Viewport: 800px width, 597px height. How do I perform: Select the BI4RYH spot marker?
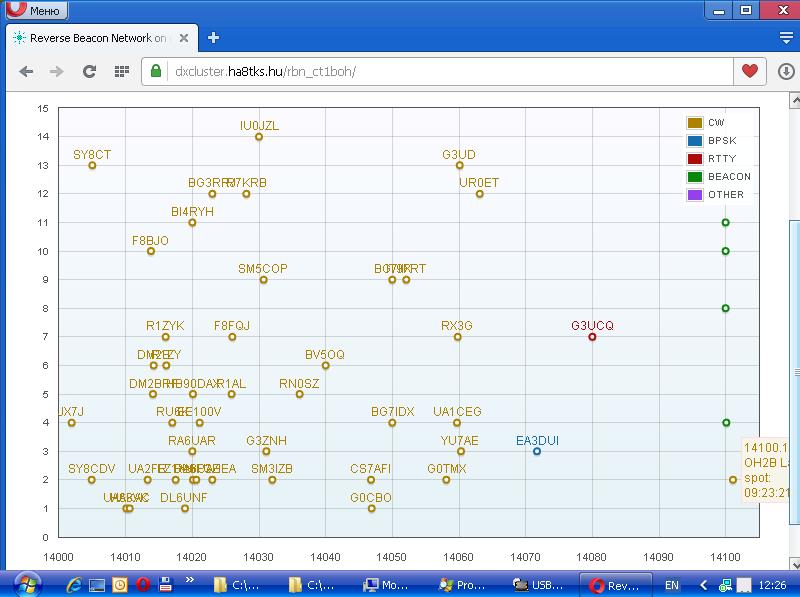tap(192, 222)
